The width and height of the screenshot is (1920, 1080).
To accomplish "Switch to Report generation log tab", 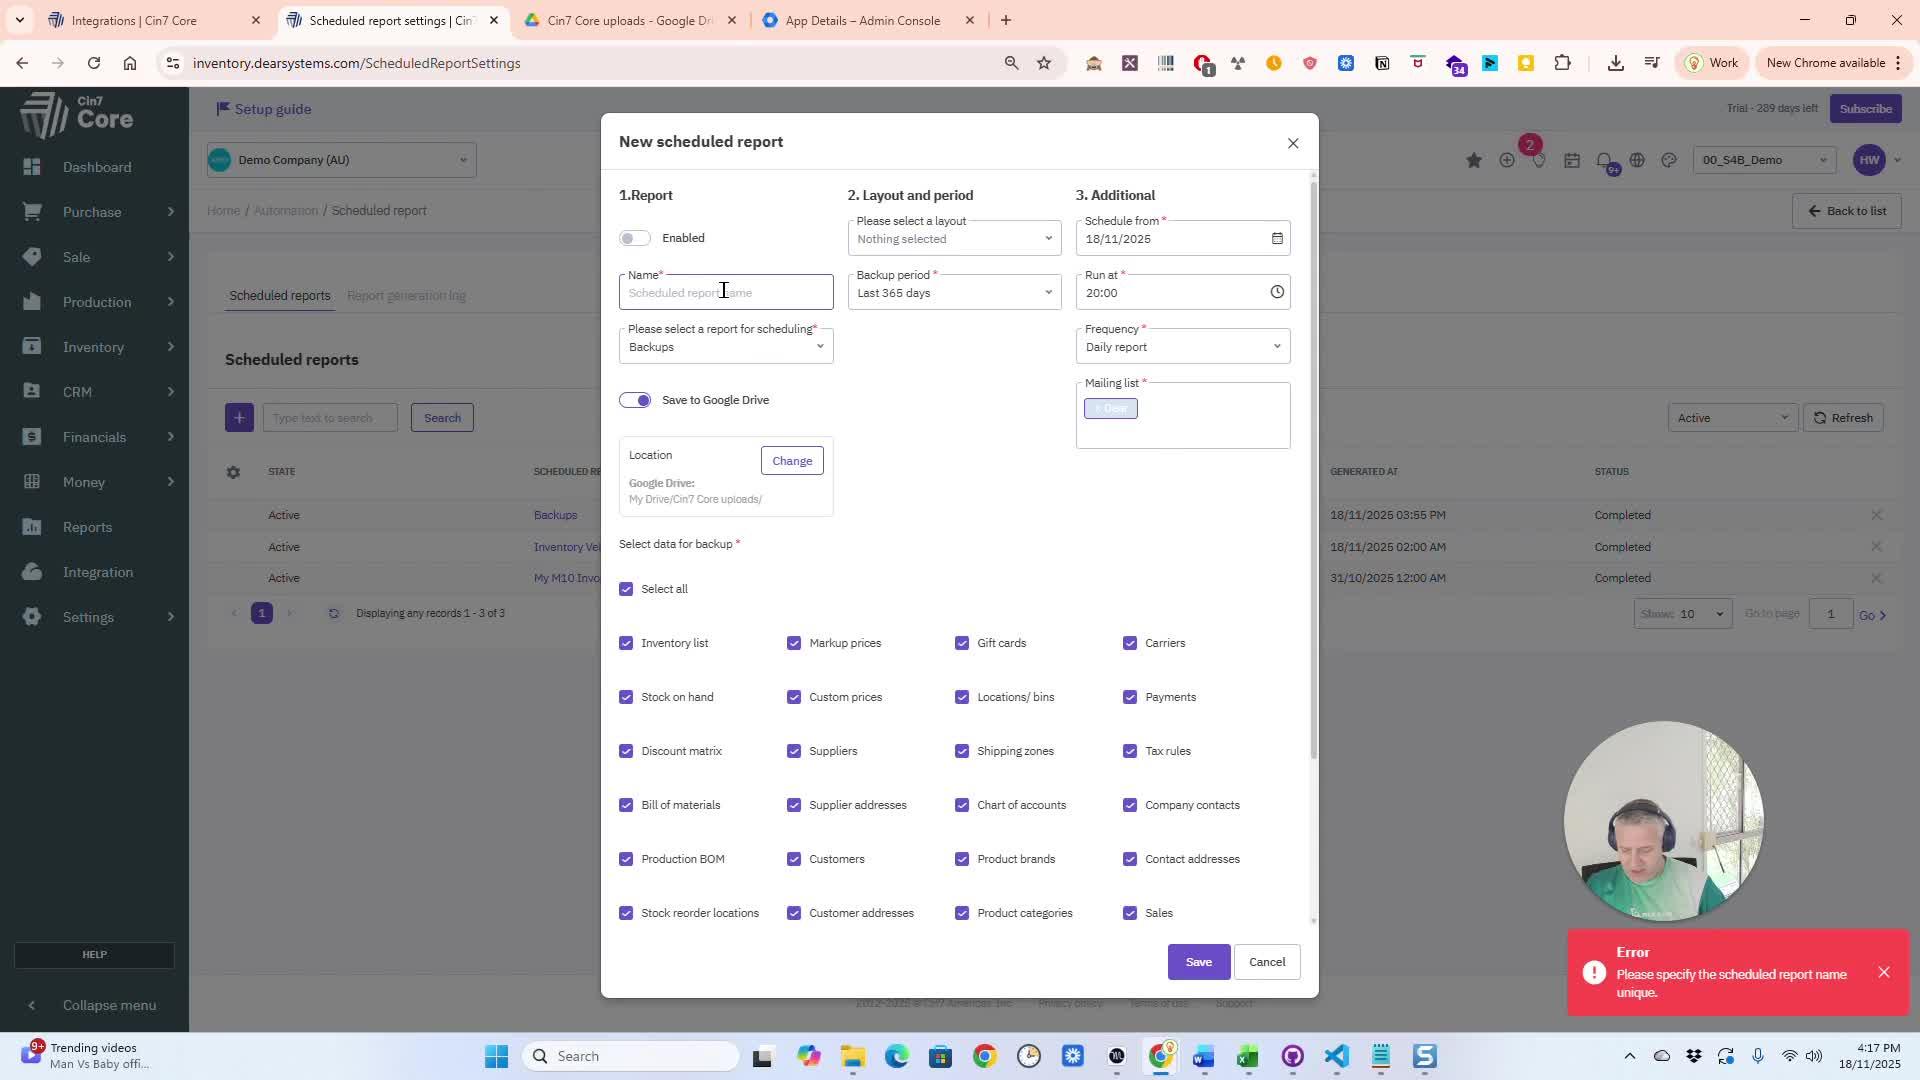I will (x=406, y=296).
